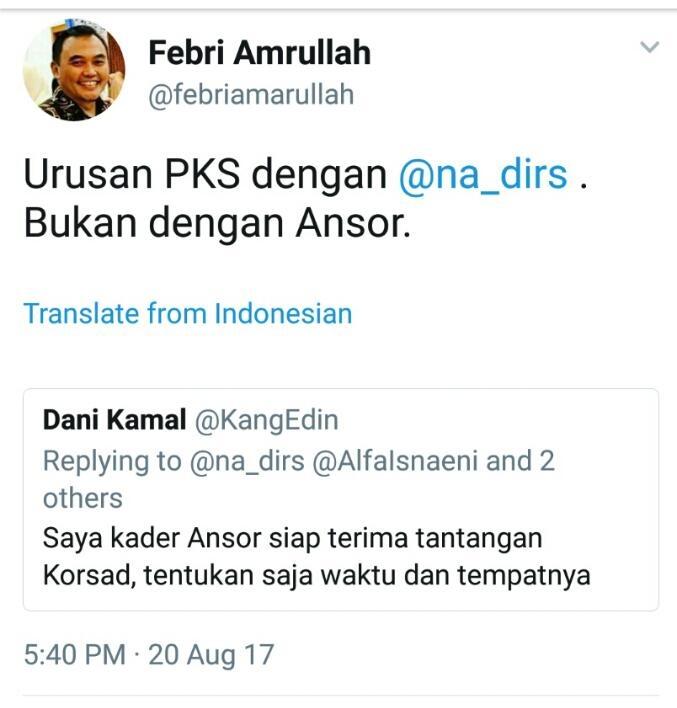Click 'Replying to' label in quoted tweet
677x708 pixels.
coord(112,462)
